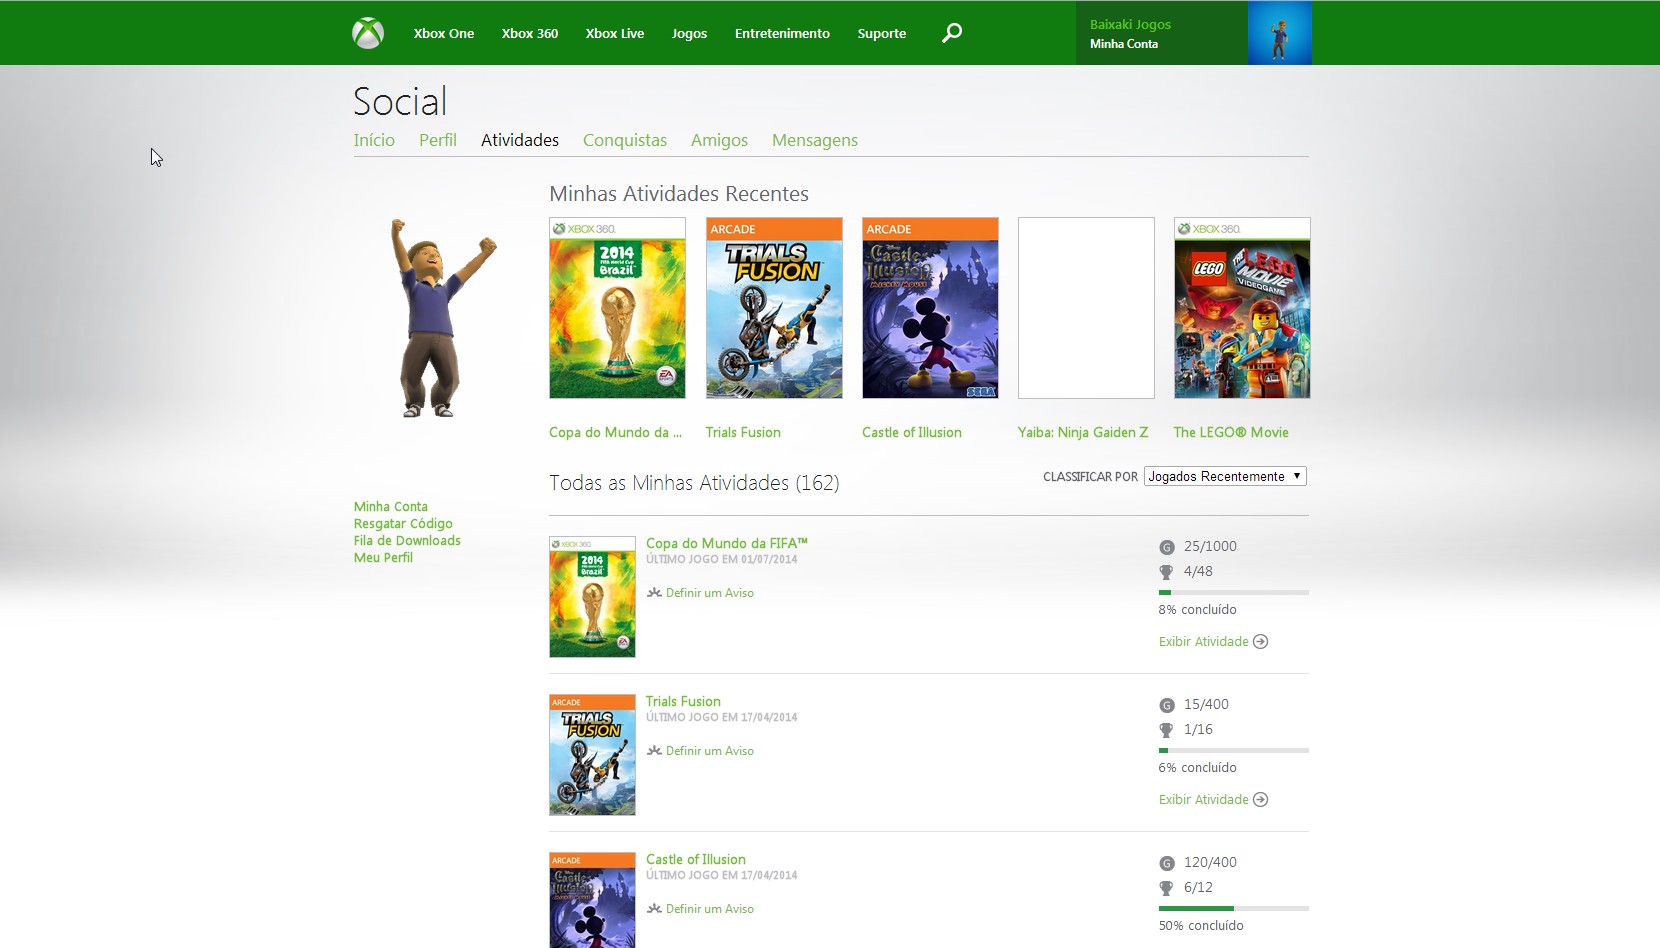Viewport: 1660px width, 948px height.
Task: Open Fila de Downloads link
Action: 407,541
